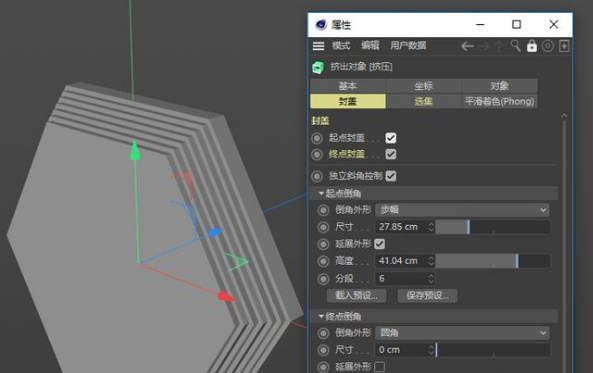
Task: Open the magnifier search icon
Action: [515, 46]
